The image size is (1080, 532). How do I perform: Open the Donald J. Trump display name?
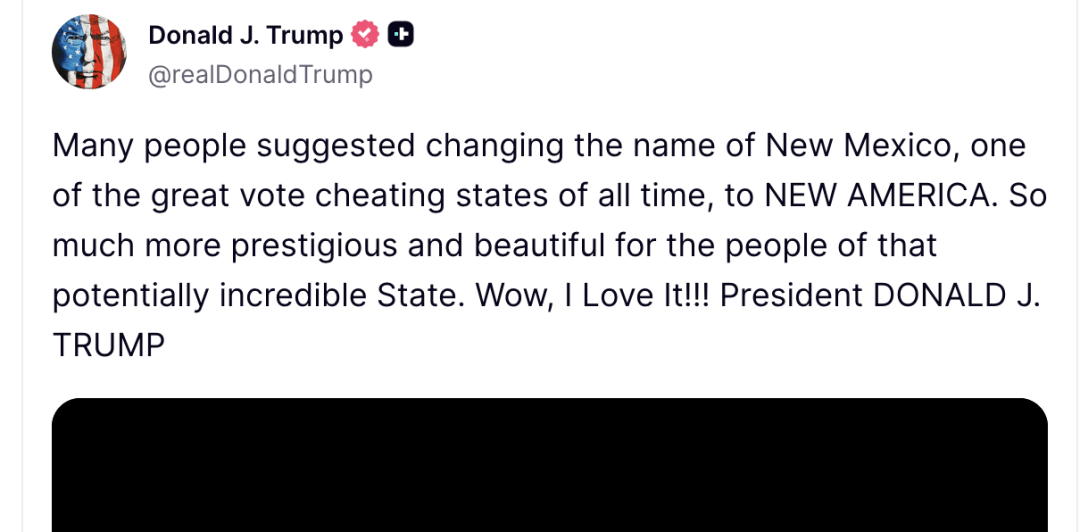tap(245, 35)
